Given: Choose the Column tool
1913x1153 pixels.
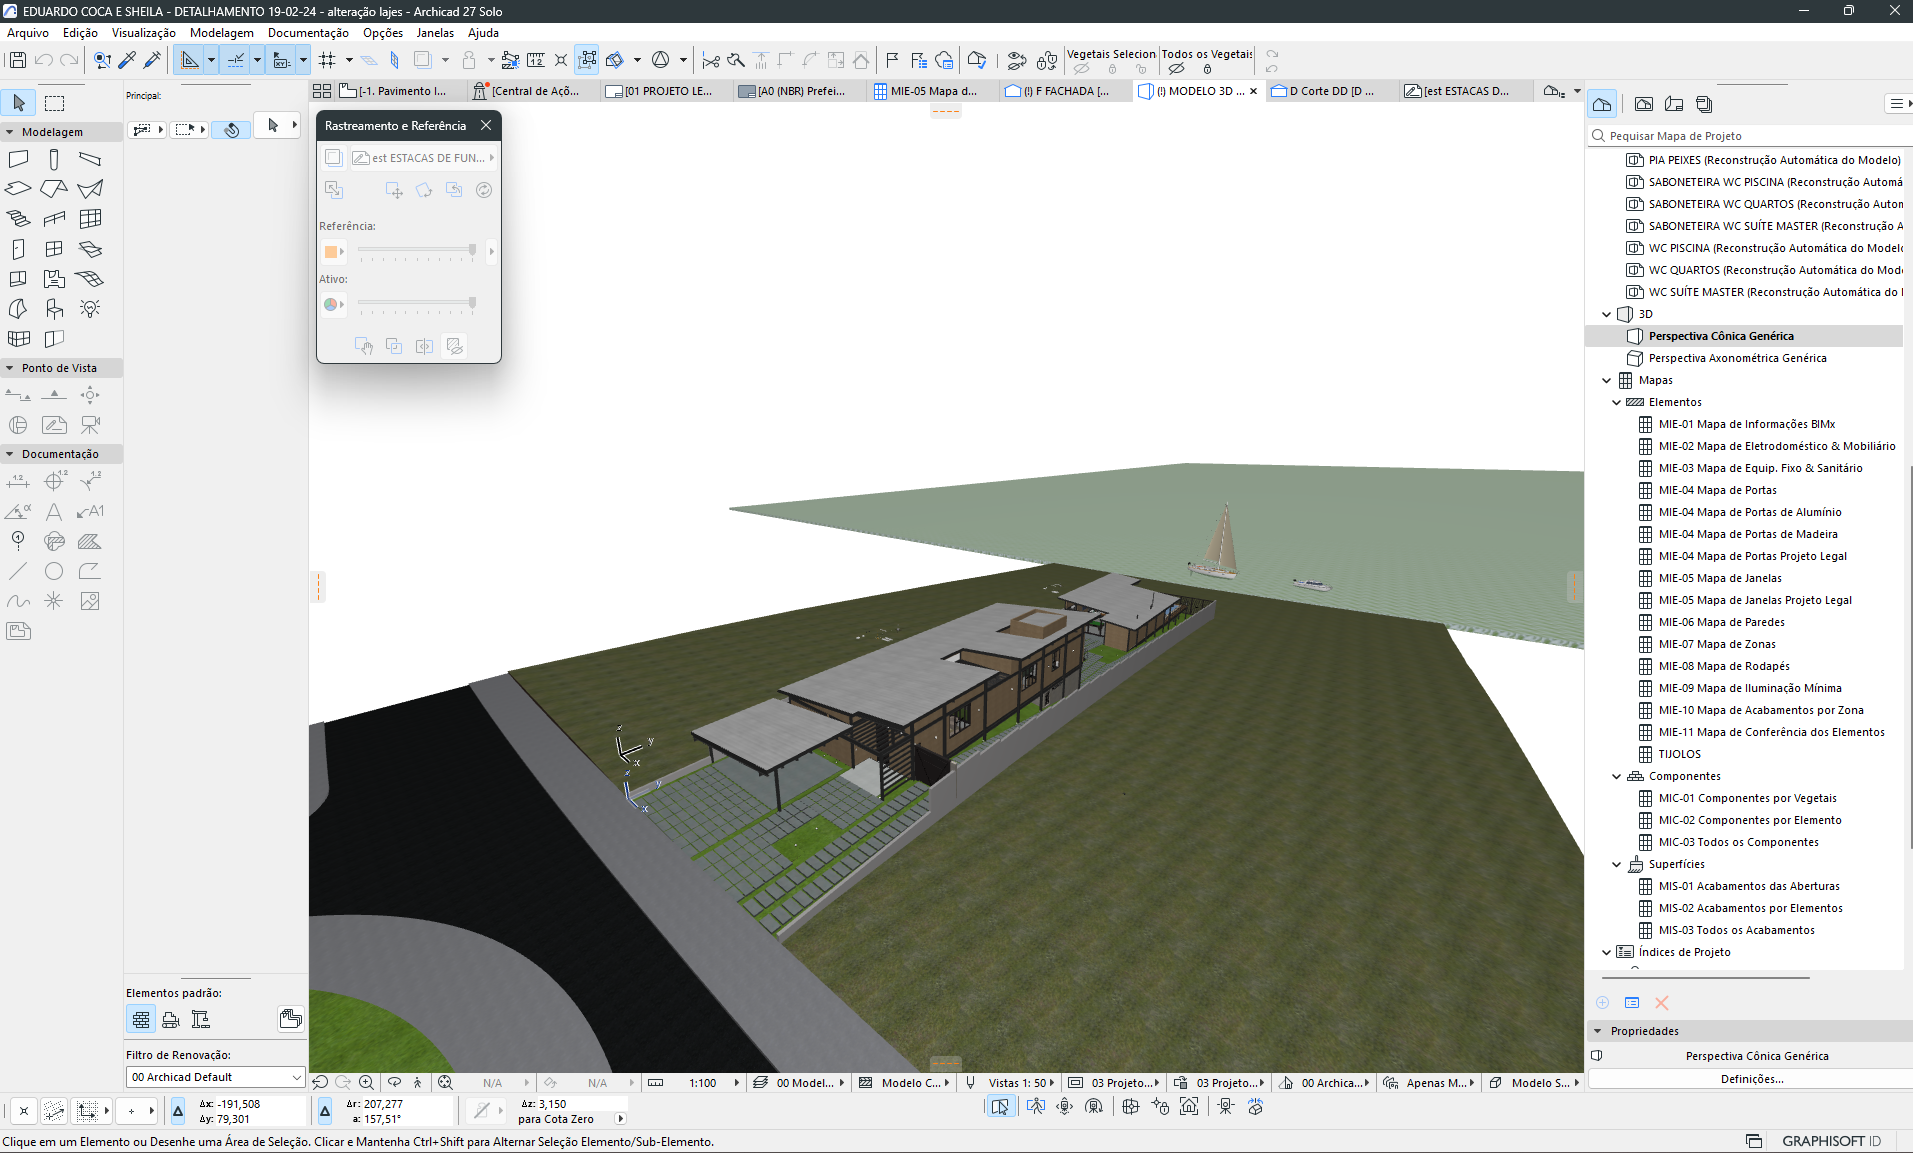Looking at the screenshot, I should (x=54, y=159).
